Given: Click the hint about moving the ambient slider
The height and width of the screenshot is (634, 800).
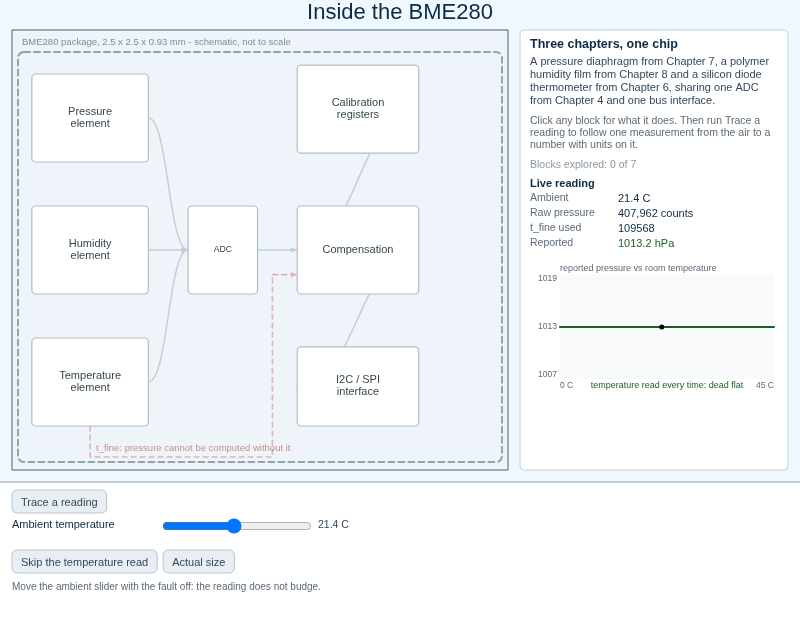Looking at the screenshot, I should tap(166, 586).
